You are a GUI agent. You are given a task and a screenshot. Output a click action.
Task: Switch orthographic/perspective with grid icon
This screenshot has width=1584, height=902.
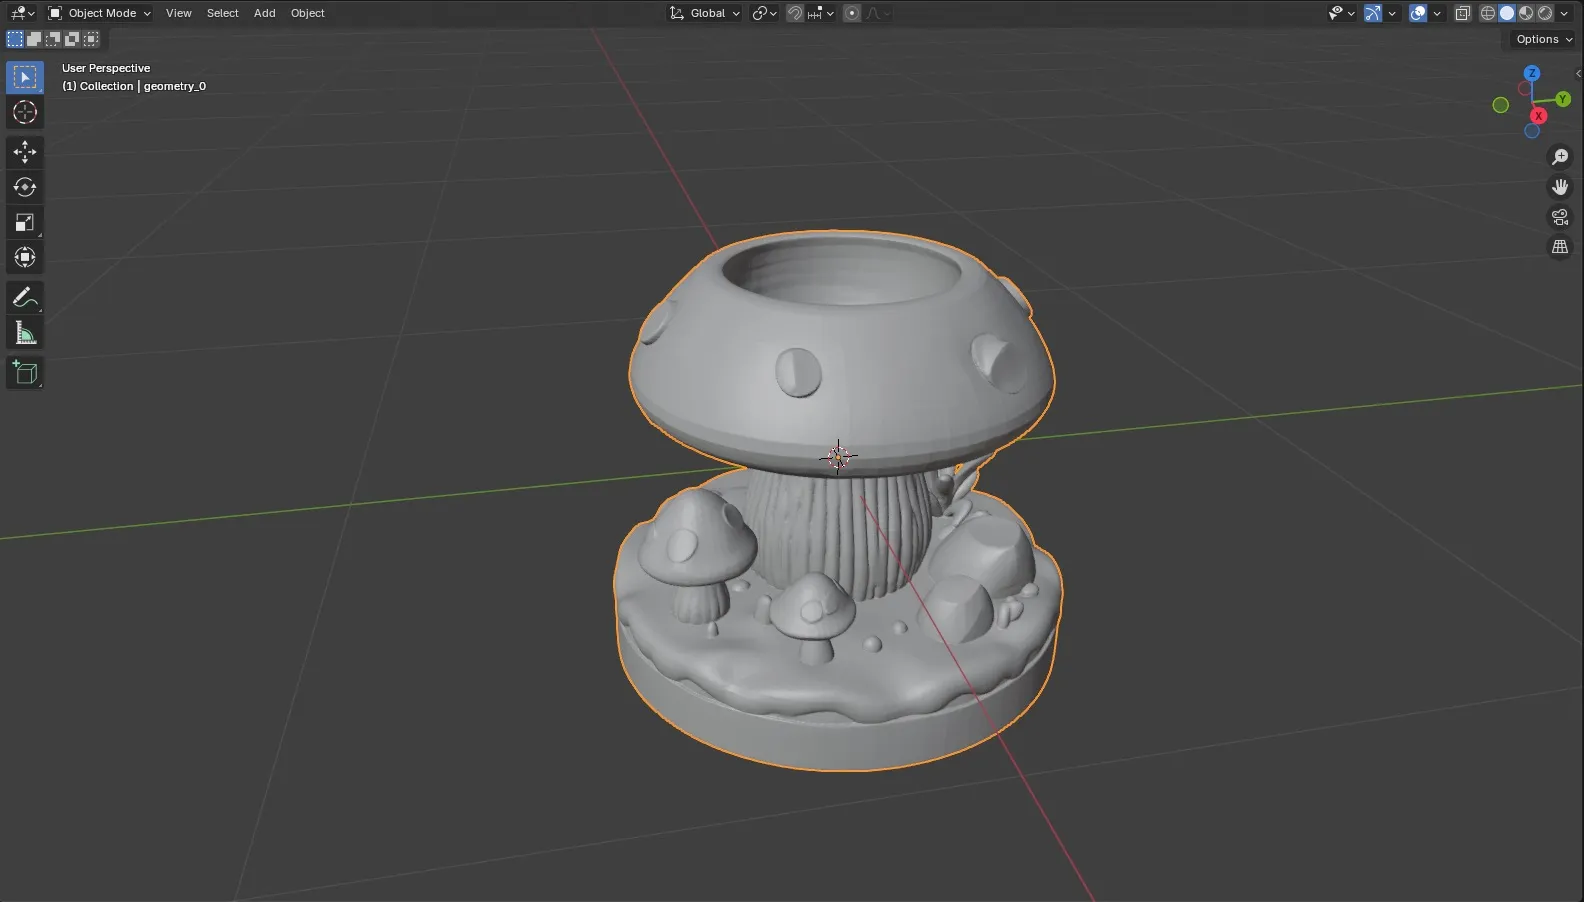pos(1560,247)
